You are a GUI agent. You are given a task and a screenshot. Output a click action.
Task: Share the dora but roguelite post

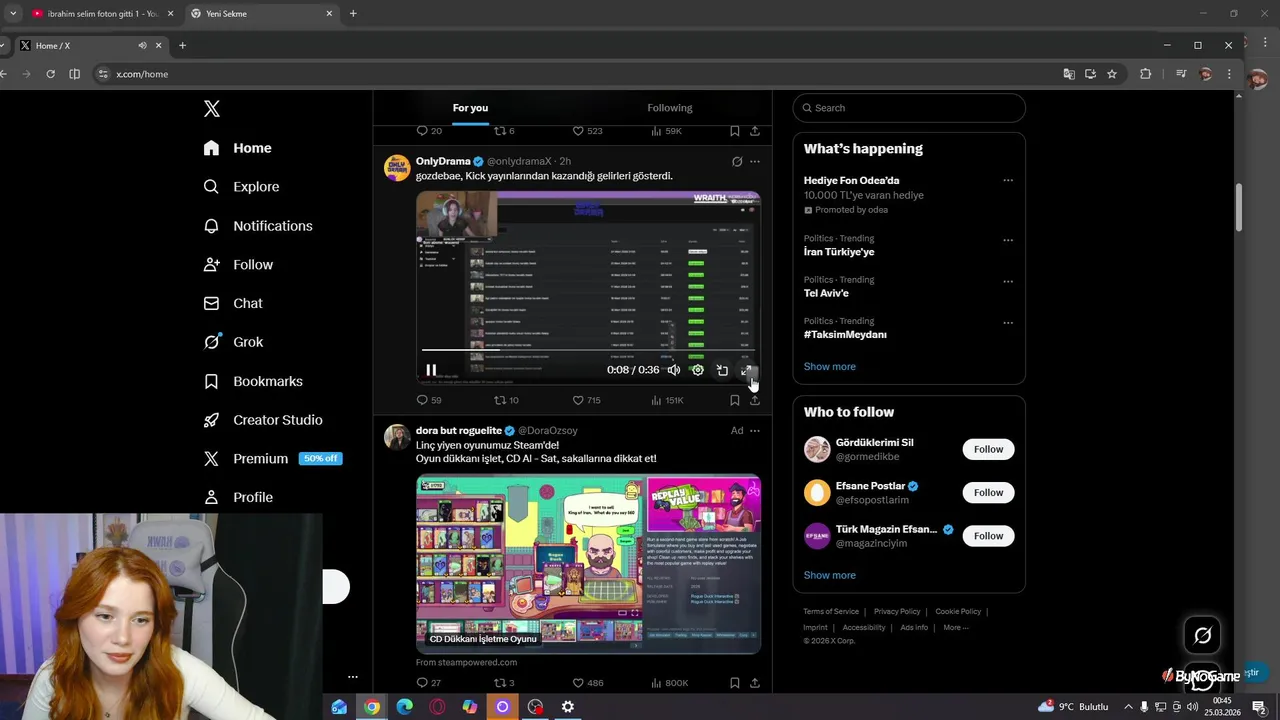(755, 683)
